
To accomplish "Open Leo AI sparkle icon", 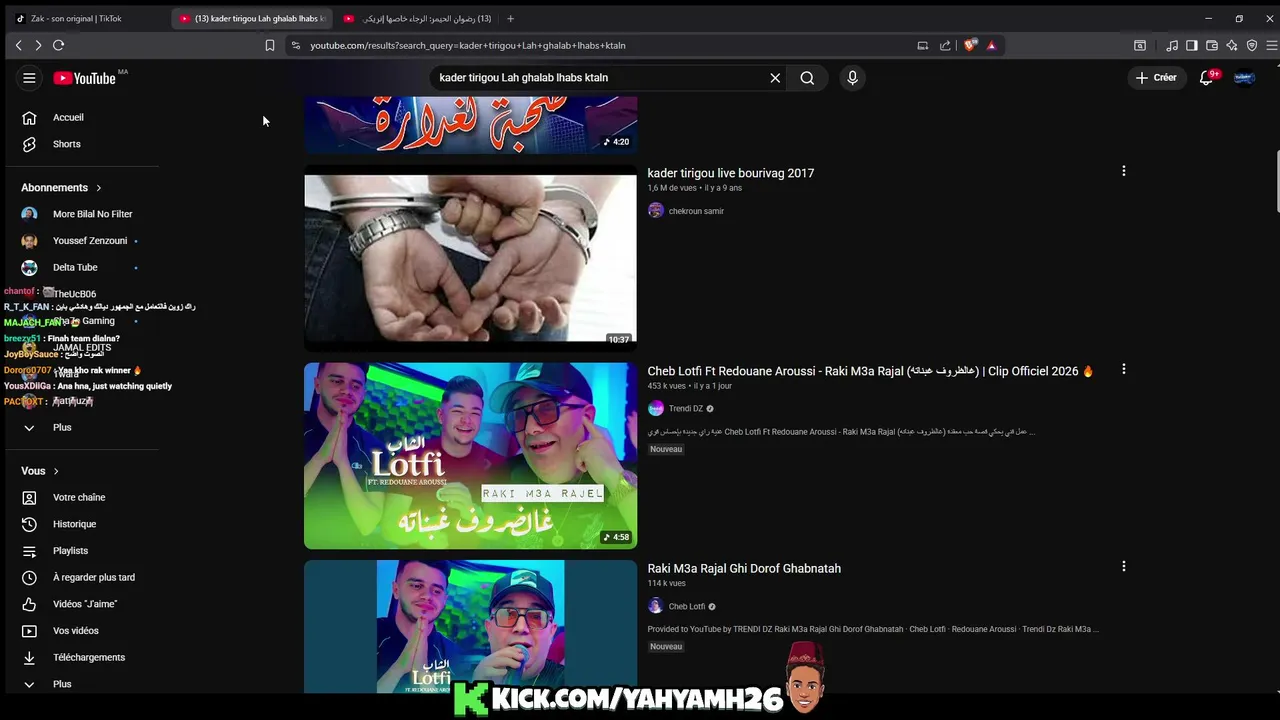I will coord(1232,45).
